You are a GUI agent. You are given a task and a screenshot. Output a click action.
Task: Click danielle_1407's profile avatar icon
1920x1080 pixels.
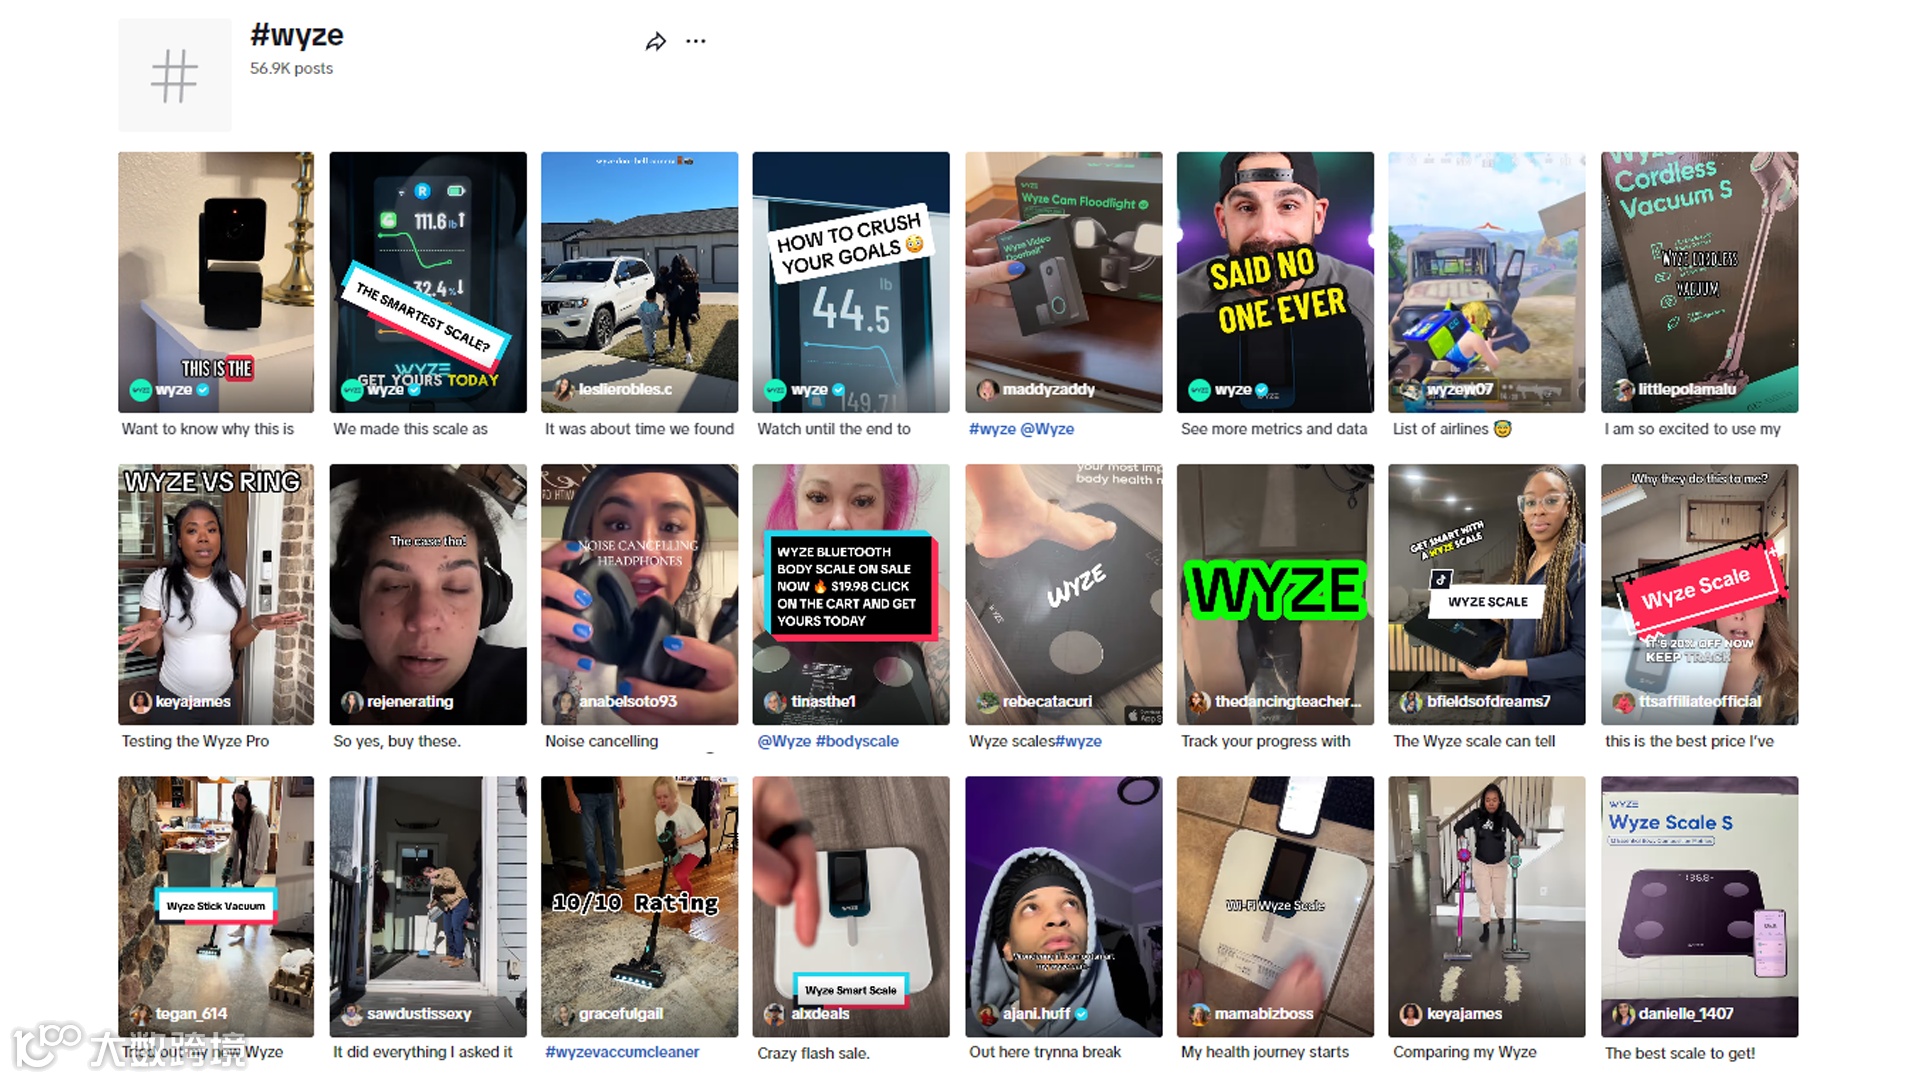[1623, 1014]
